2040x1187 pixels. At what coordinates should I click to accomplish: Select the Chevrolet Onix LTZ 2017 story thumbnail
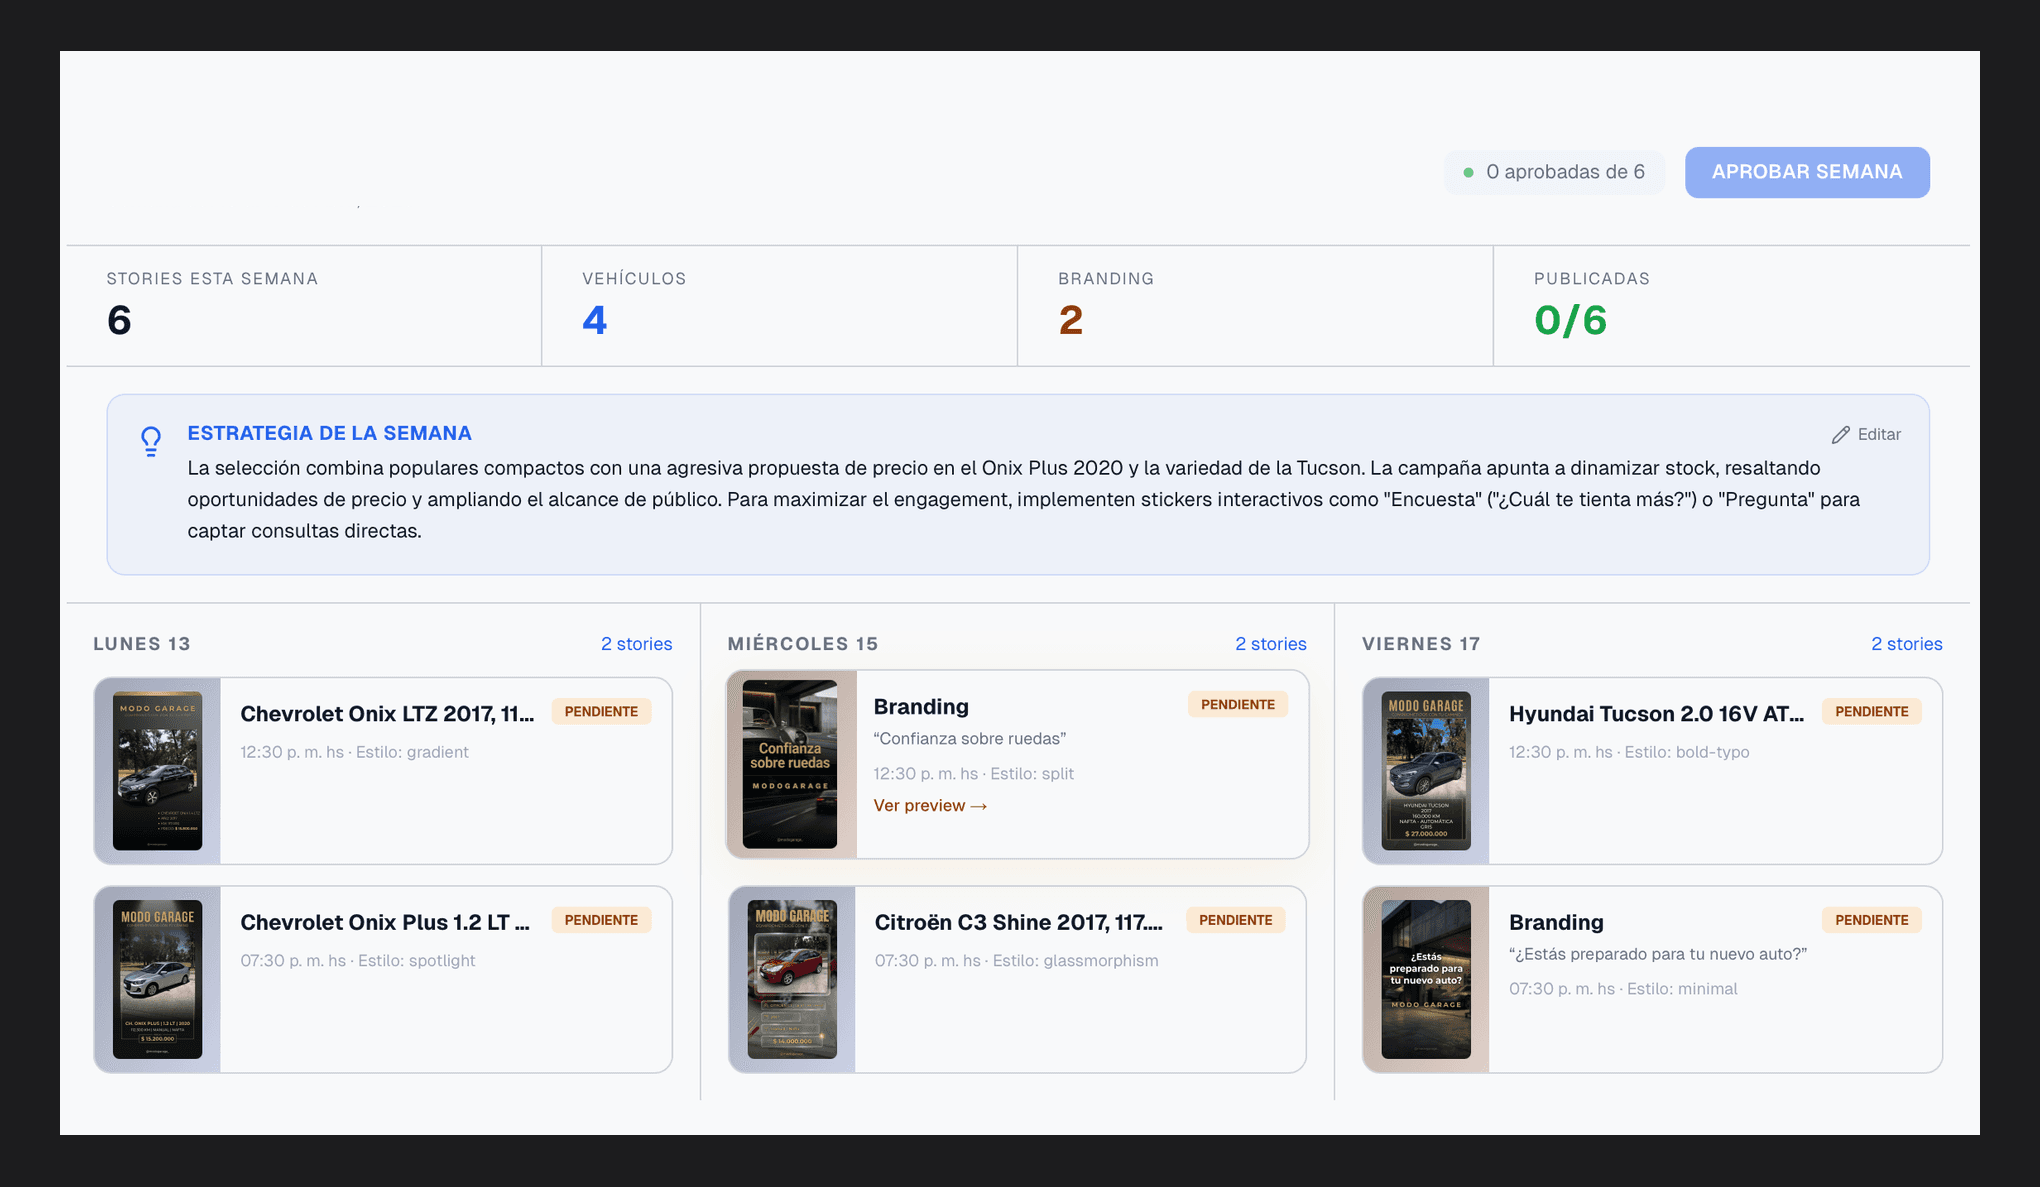pos(157,771)
